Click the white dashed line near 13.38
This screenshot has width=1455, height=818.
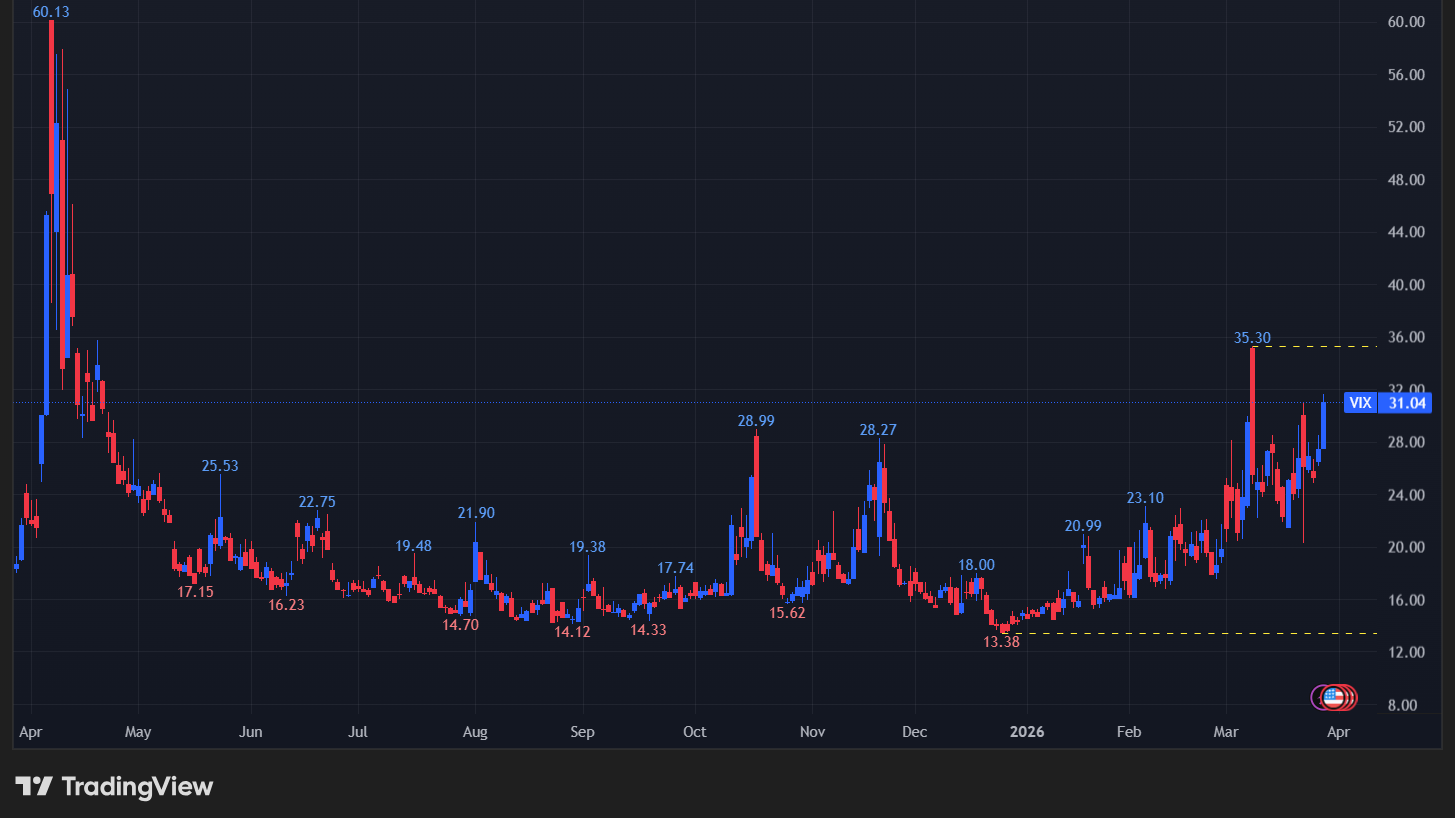tap(1200, 633)
